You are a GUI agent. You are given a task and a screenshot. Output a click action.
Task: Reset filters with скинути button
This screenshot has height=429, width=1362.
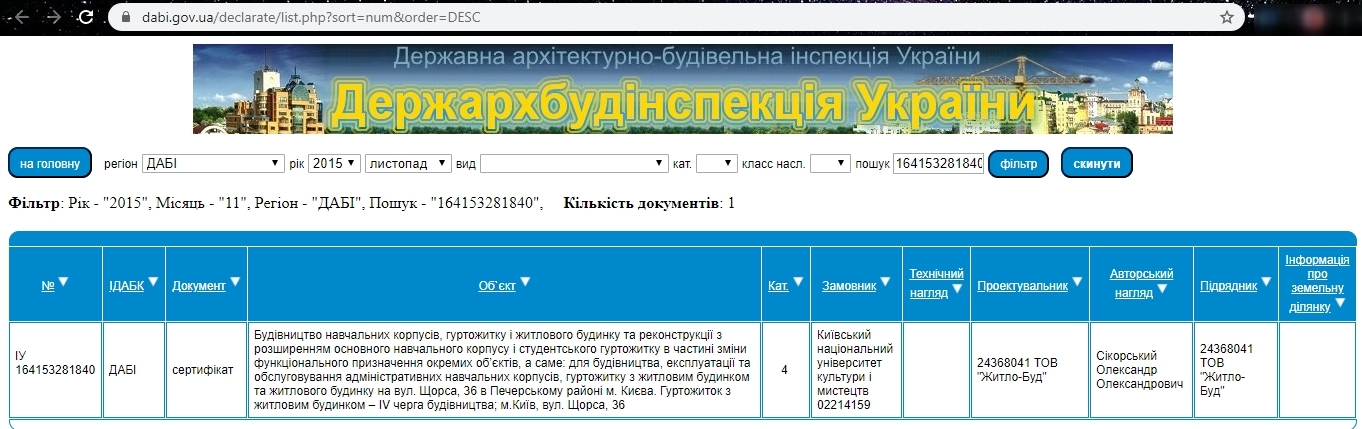click(x=1097, y=163)
